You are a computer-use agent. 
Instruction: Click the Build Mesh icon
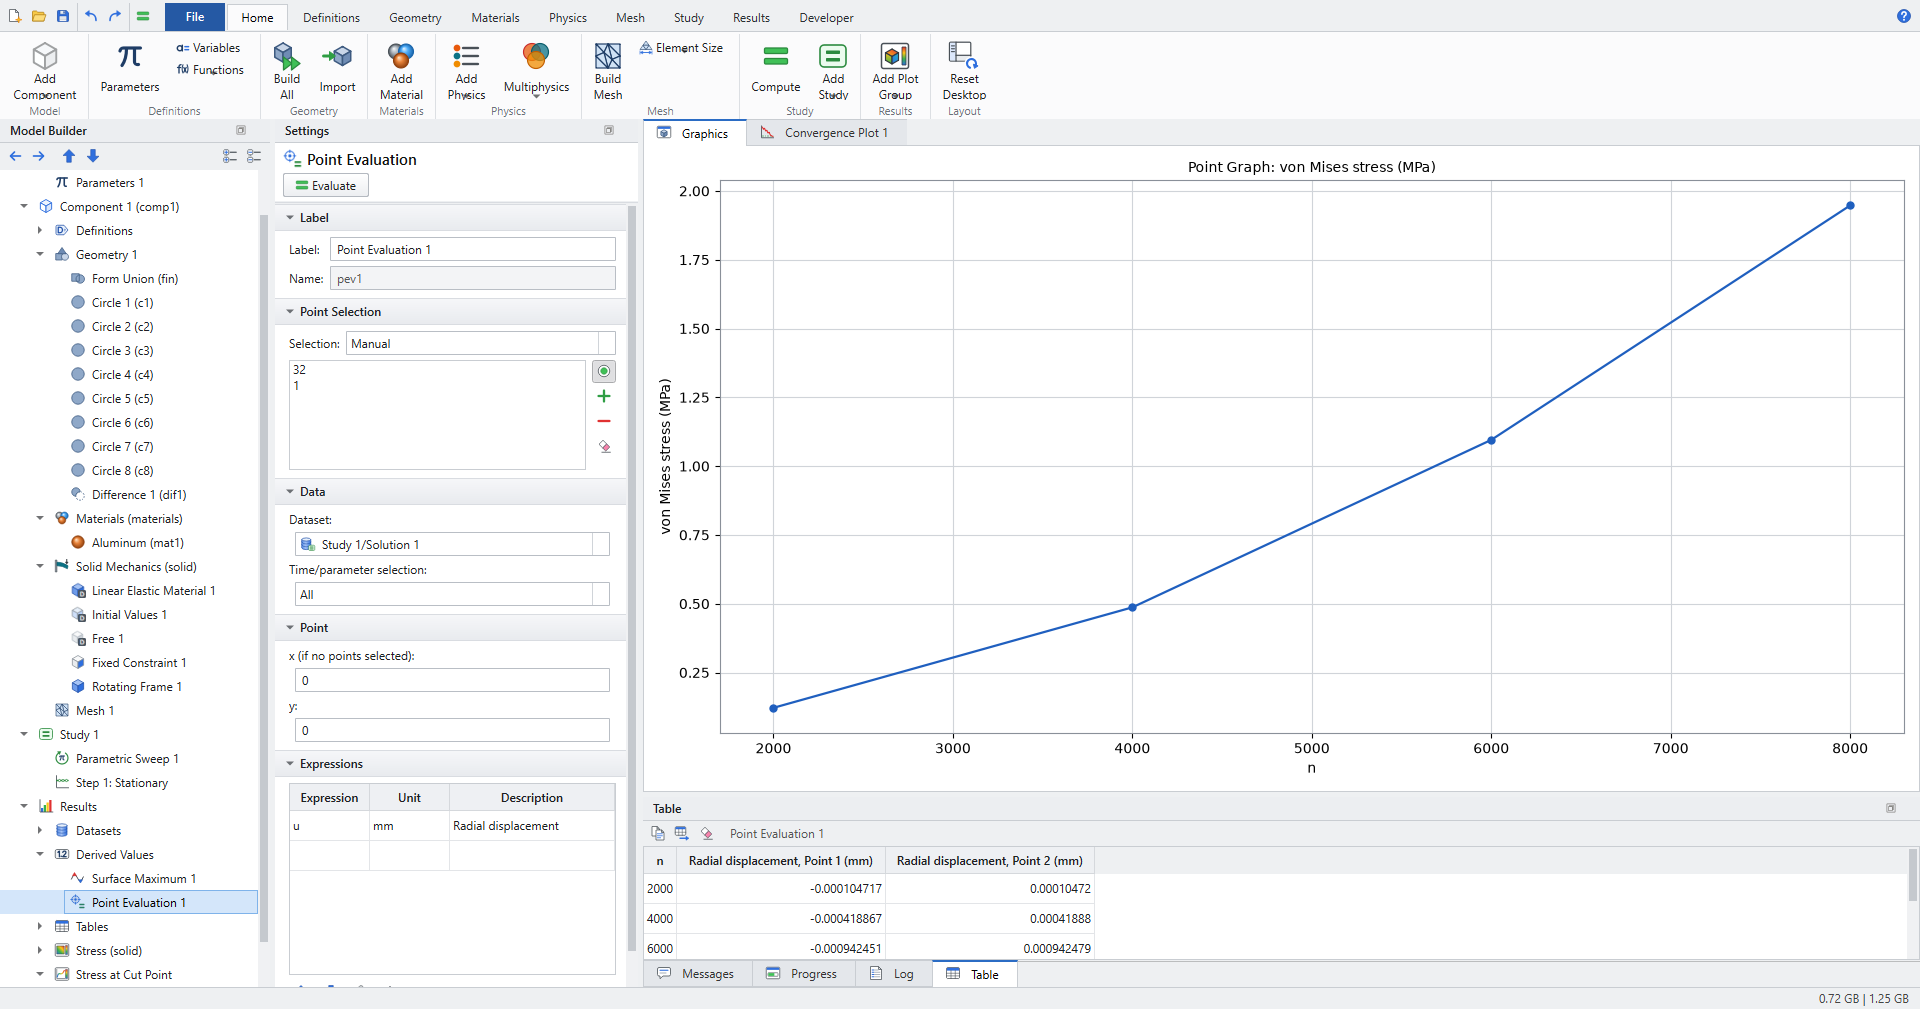(608, 56)
